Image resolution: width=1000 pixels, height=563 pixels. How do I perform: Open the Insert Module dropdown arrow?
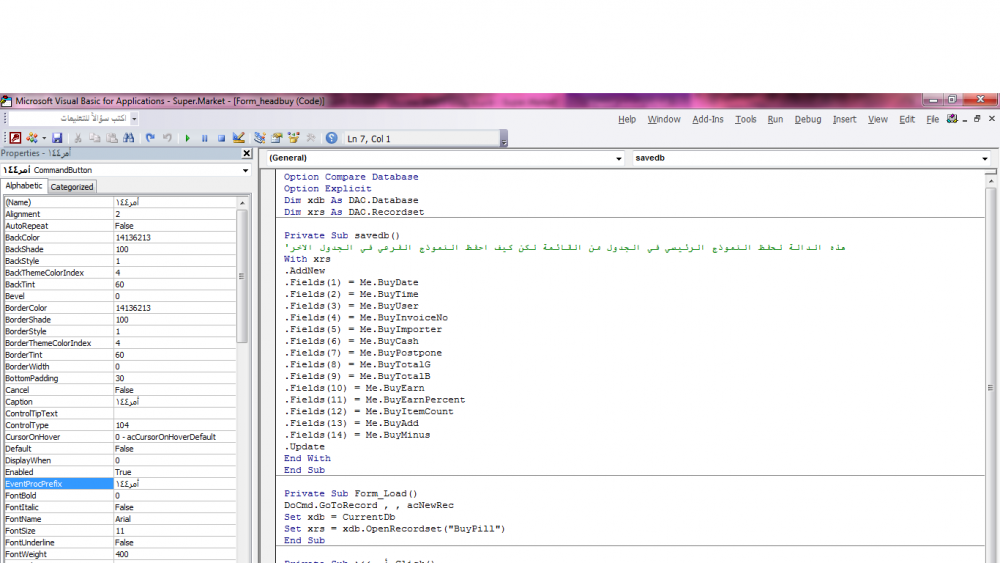(43, 138)
